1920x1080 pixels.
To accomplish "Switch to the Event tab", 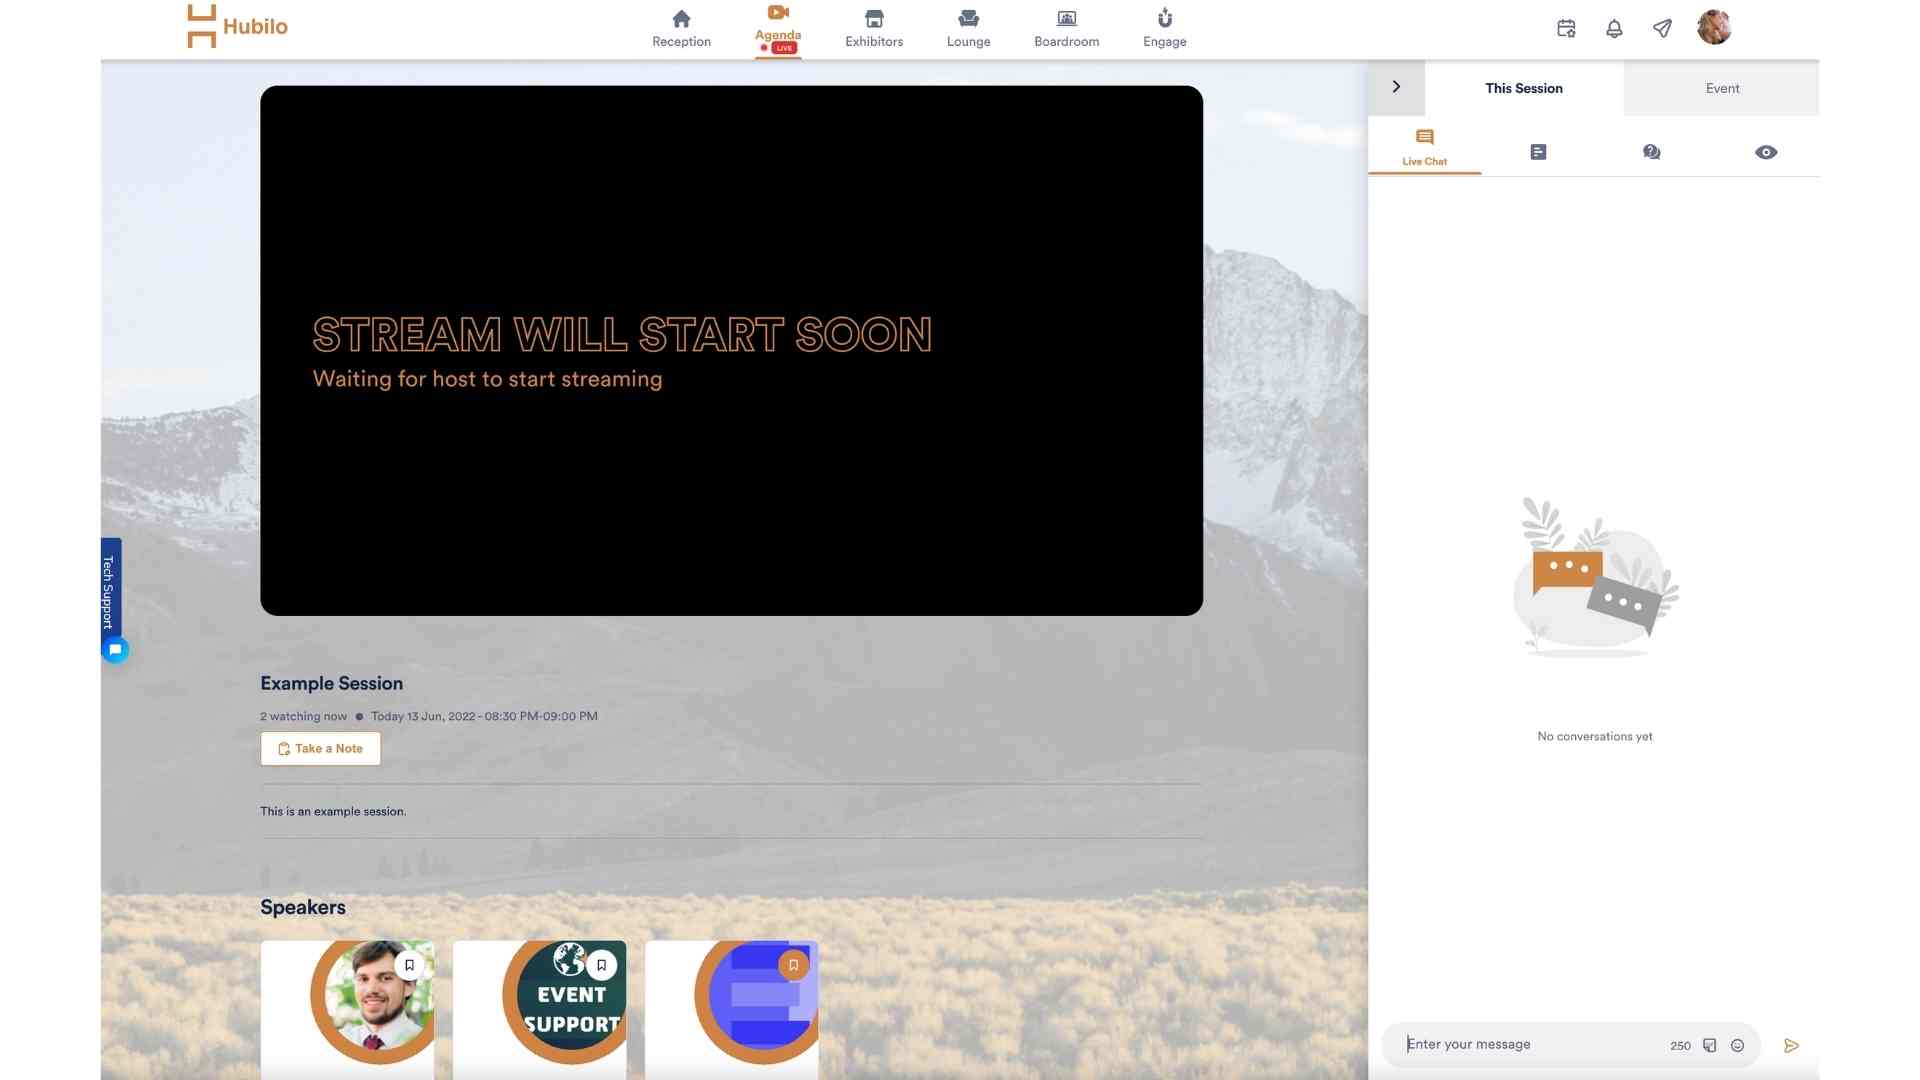I will click(1722, 88).
